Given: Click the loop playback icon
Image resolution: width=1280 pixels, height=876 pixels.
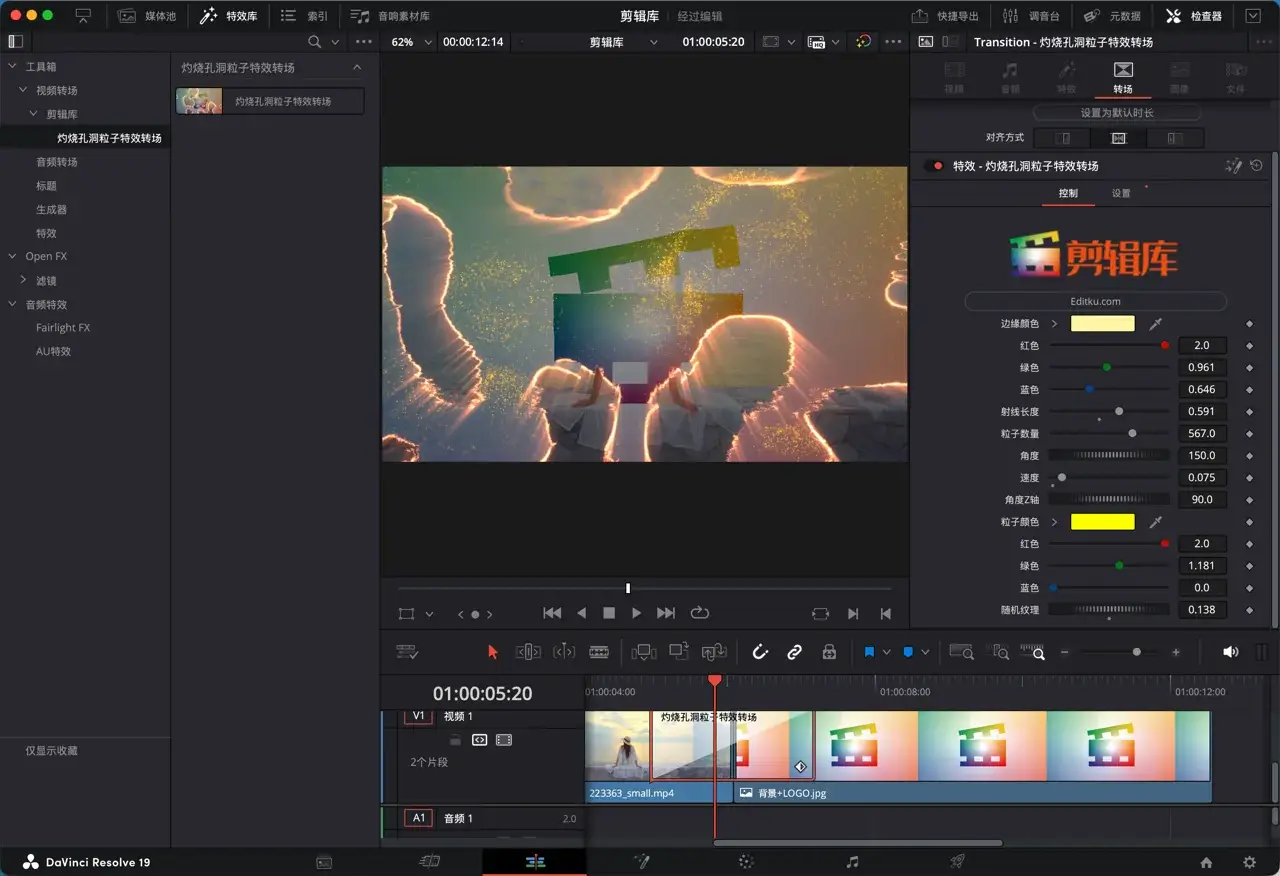Looking at the screenshot, I should [x=700, y=613].
